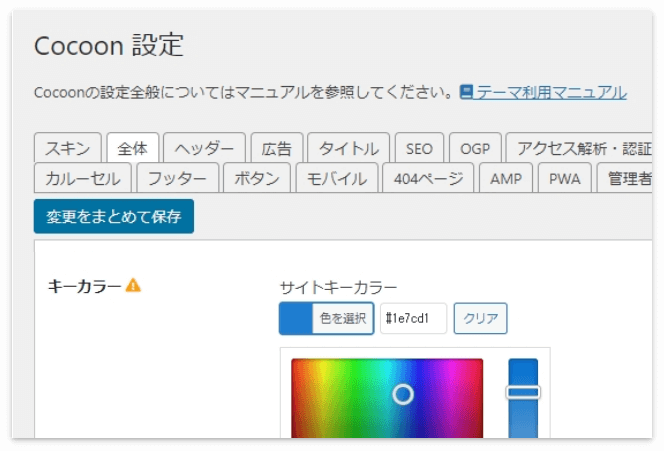Click the rainbow color palette area
Viewport: 664px width, 451px height.
tap(387, 398)
